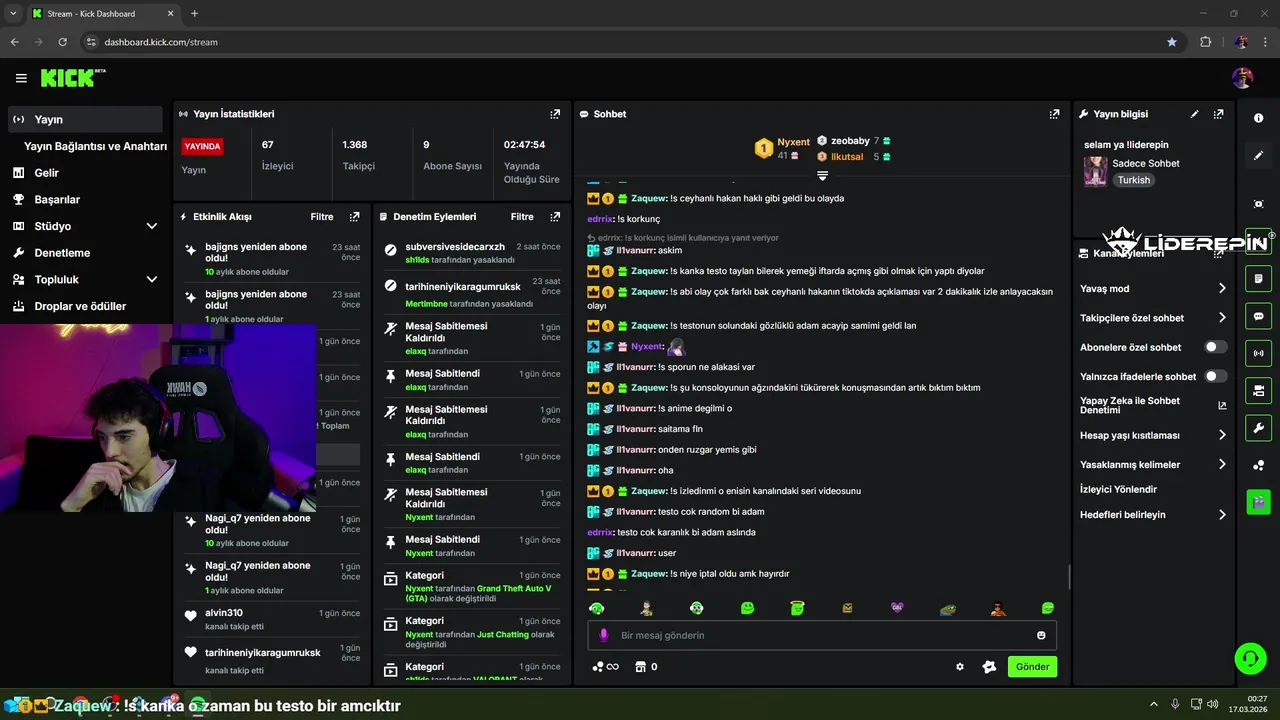Click the green support headset button
The image size is (1280, 720).
(1250, 658)
